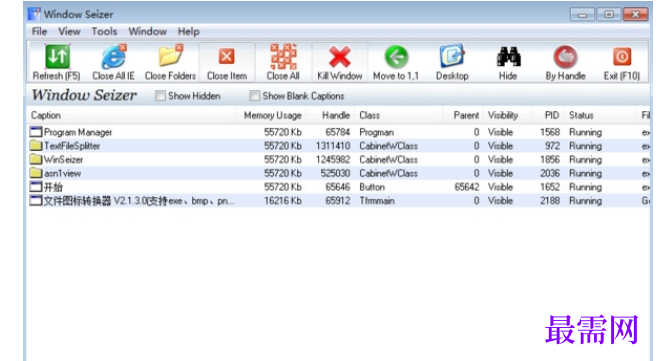This screenshot has height=361, width=657.
Task: Click parent value 65642
Action: coord(467,187)
